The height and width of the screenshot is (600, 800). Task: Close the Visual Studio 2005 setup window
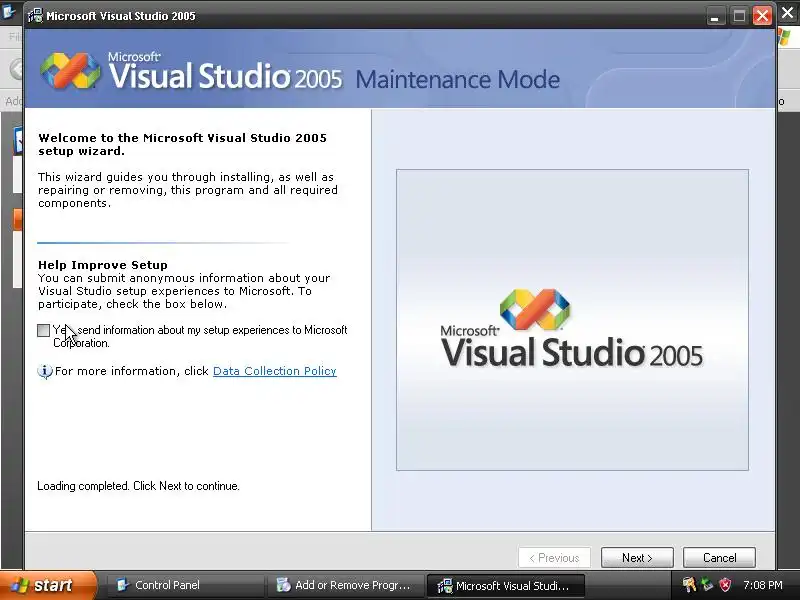(762, 16)
